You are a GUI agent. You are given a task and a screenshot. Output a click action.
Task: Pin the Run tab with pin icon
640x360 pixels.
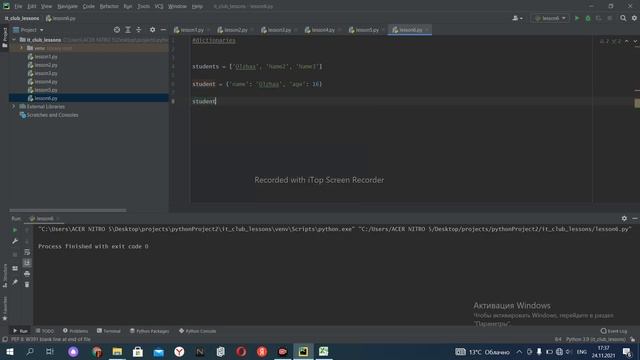15,282
